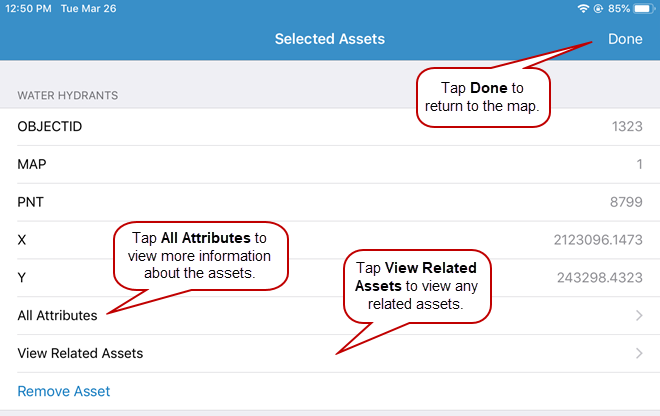This screenshot has height=416, width=660.
Task: Tap the 85% battery percentage text
Action: click(x=618, y=8)
